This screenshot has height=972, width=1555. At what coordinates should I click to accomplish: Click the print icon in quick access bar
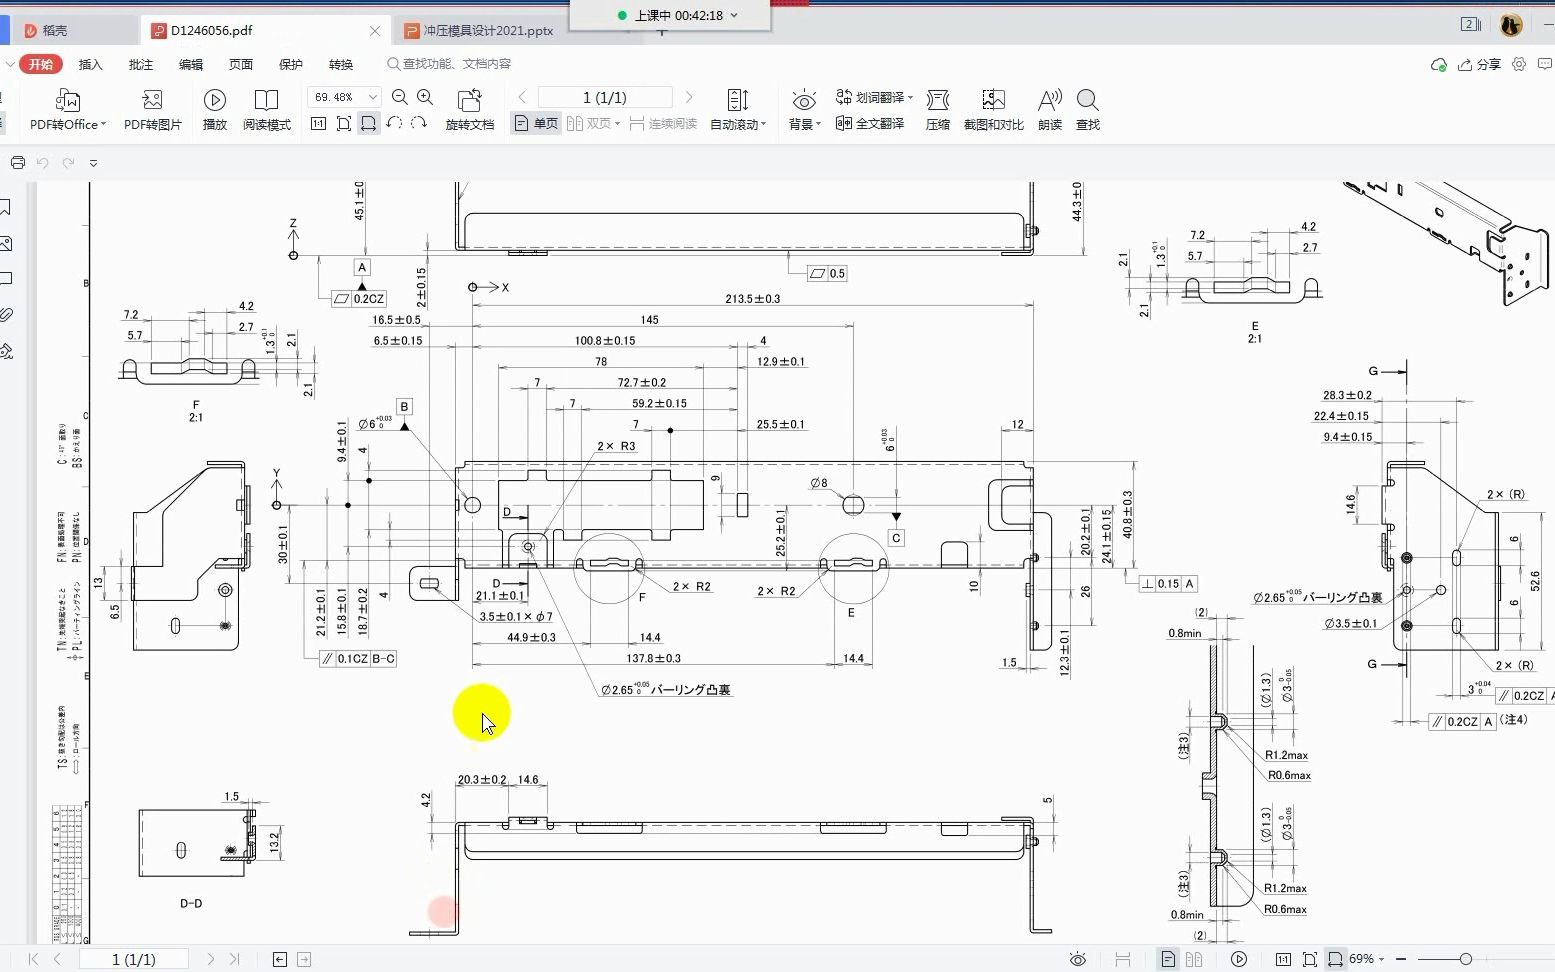point(17,163)
